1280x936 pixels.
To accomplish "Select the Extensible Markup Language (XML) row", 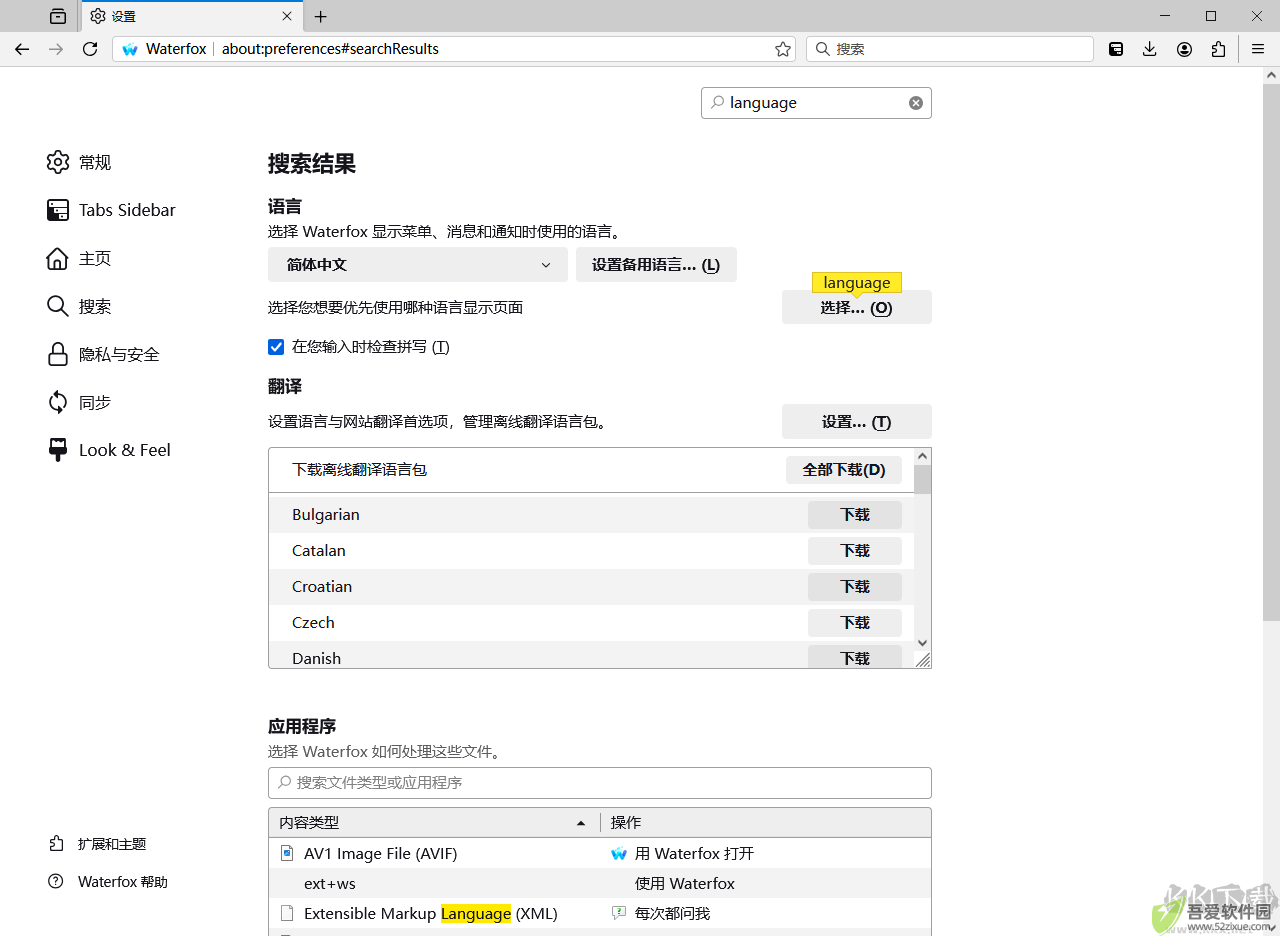I will 600,914.
